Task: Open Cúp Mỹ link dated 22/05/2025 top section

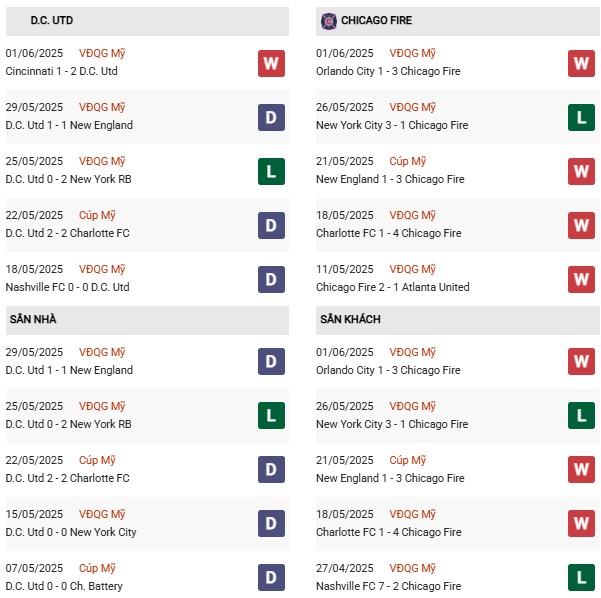Action: pyautogui.click(x=98, y=215)
